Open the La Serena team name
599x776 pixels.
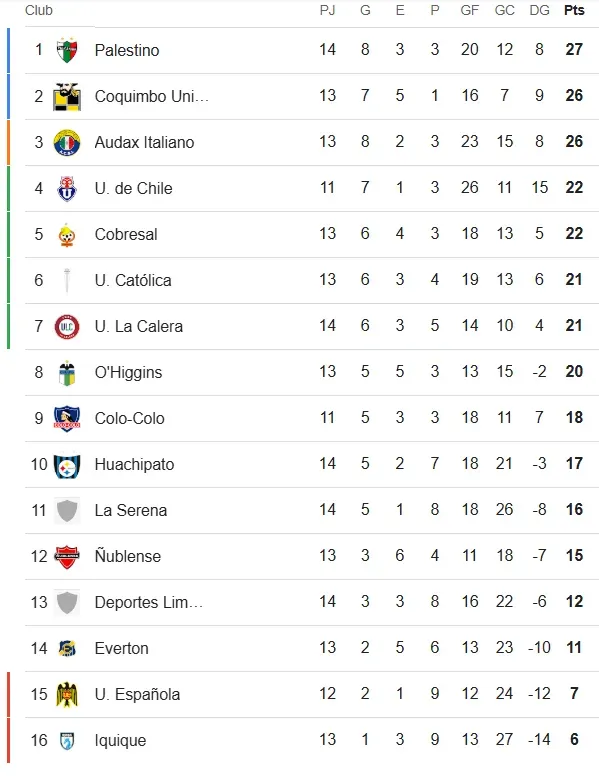tap(131, 510)
